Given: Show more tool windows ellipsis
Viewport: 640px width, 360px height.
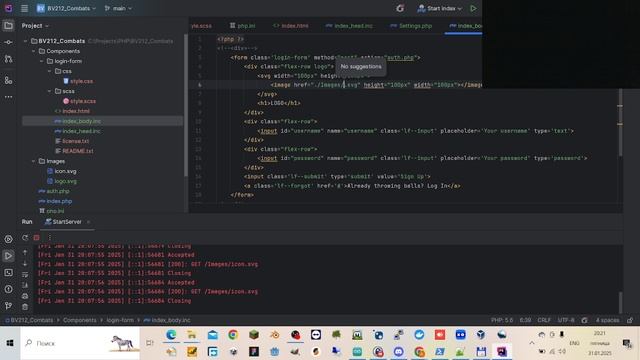Looking at the screenshot, I should pyautogui.click(x=8, y=97).
